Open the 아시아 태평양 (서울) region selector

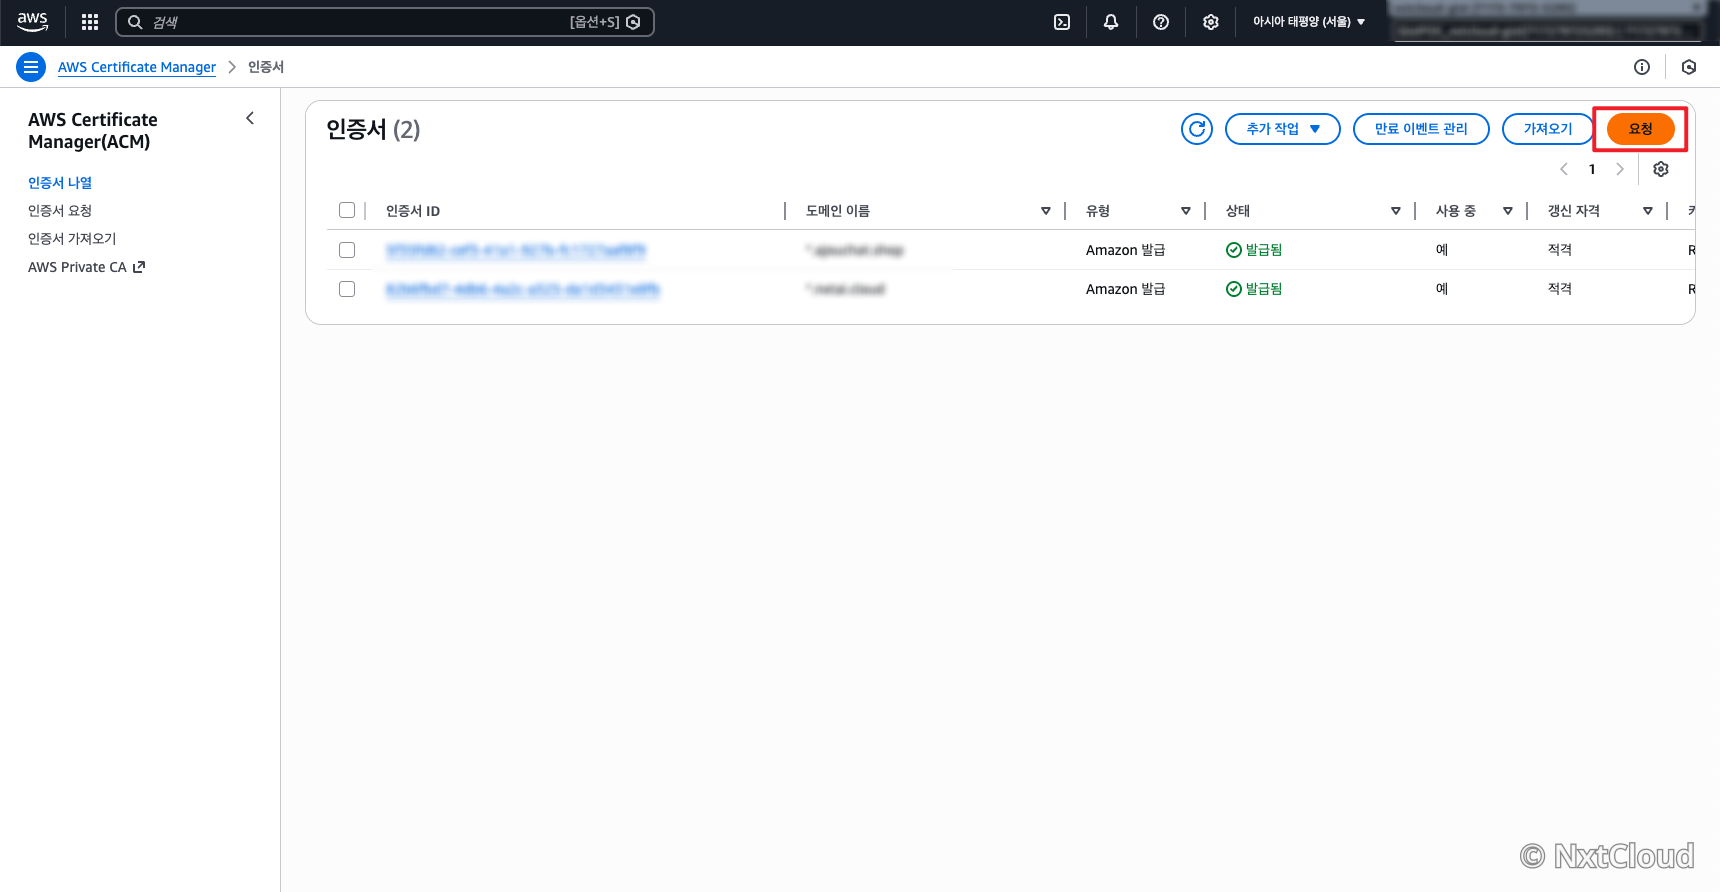1309,22
